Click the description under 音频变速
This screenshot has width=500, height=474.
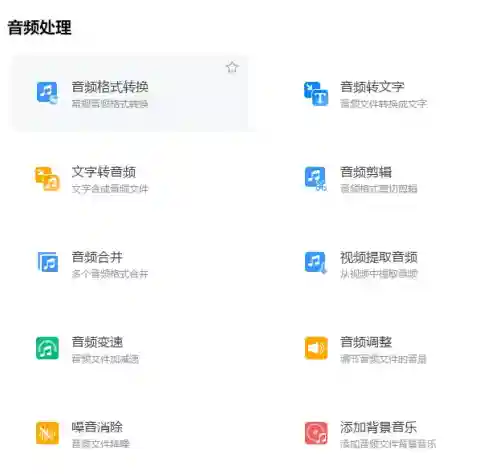coord(105,359)
